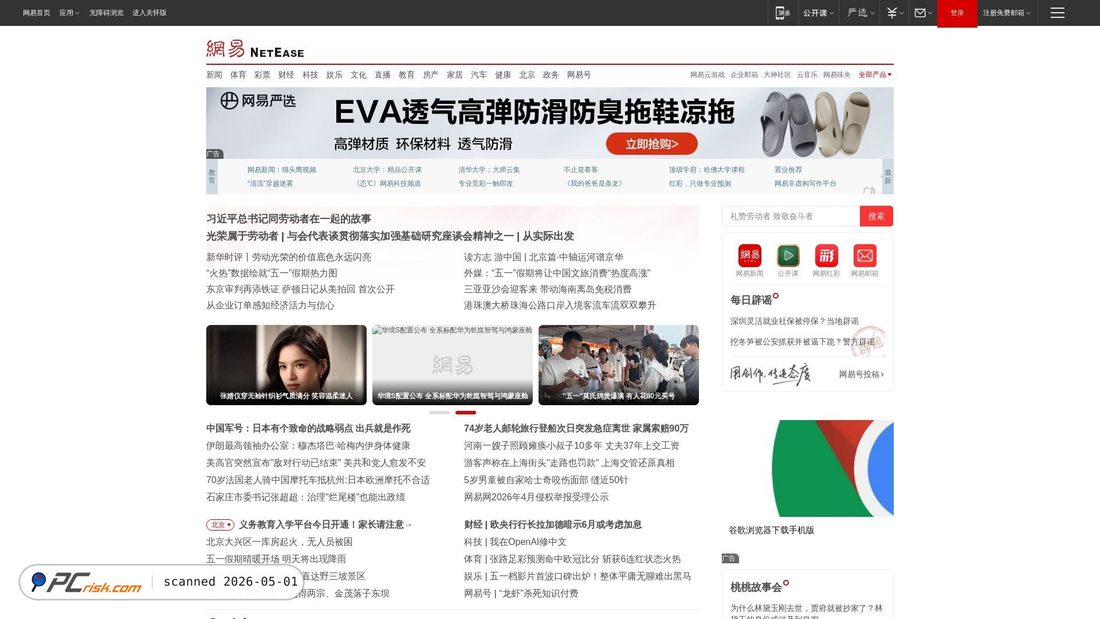The image size is (1100, 619).
Task: Click the 进入关怀版 link
Action: point(149,13)
